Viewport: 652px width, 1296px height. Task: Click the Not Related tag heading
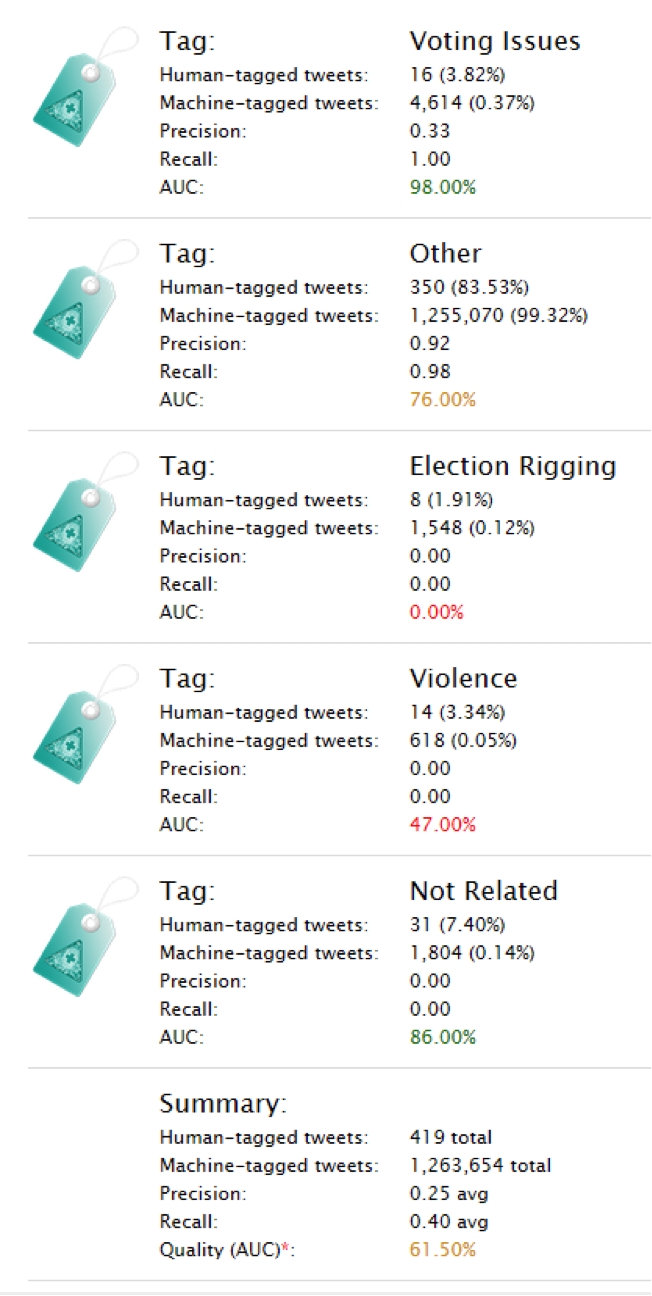[x=484, y=891]
